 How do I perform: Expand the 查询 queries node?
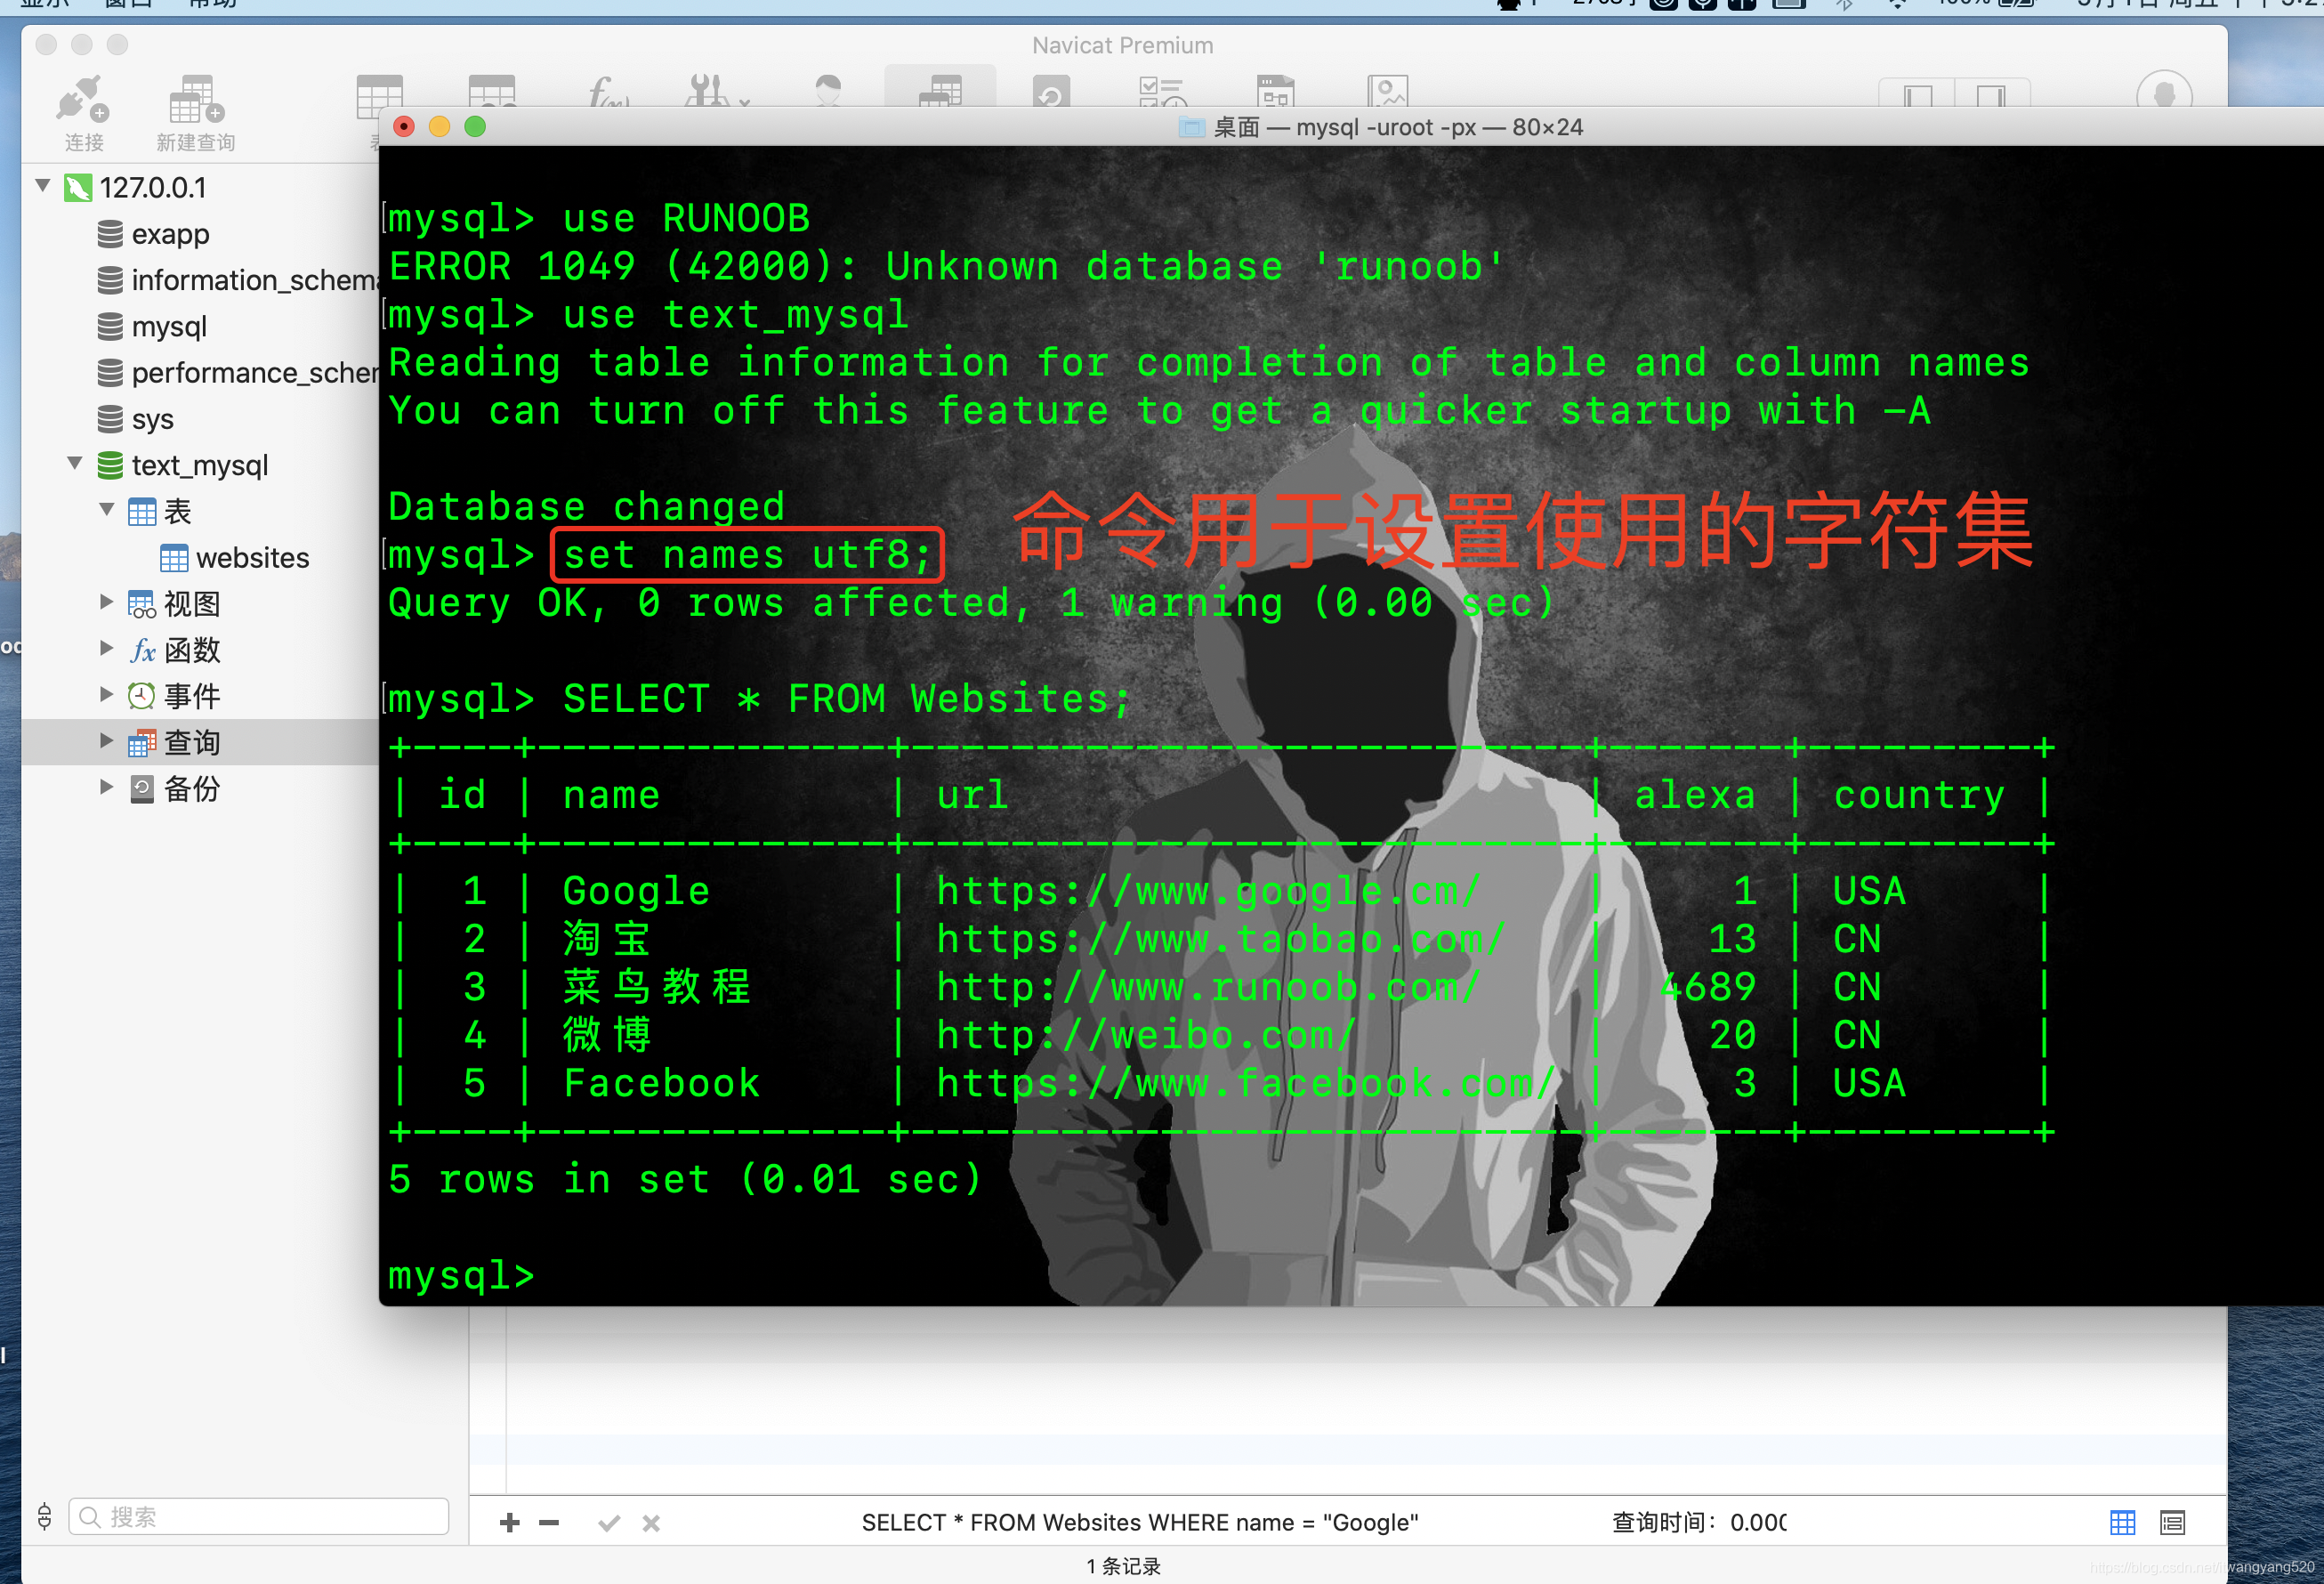[107, 741]
